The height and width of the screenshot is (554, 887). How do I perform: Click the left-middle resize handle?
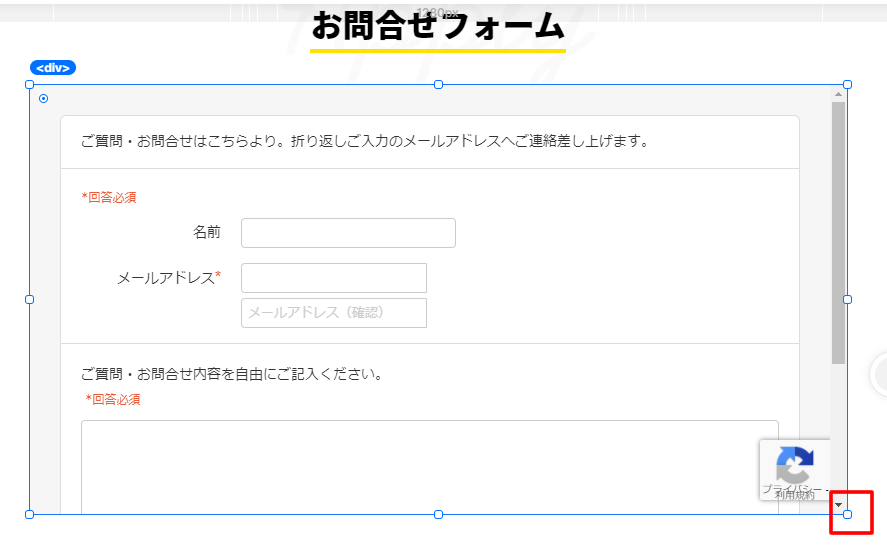point(29,299)
